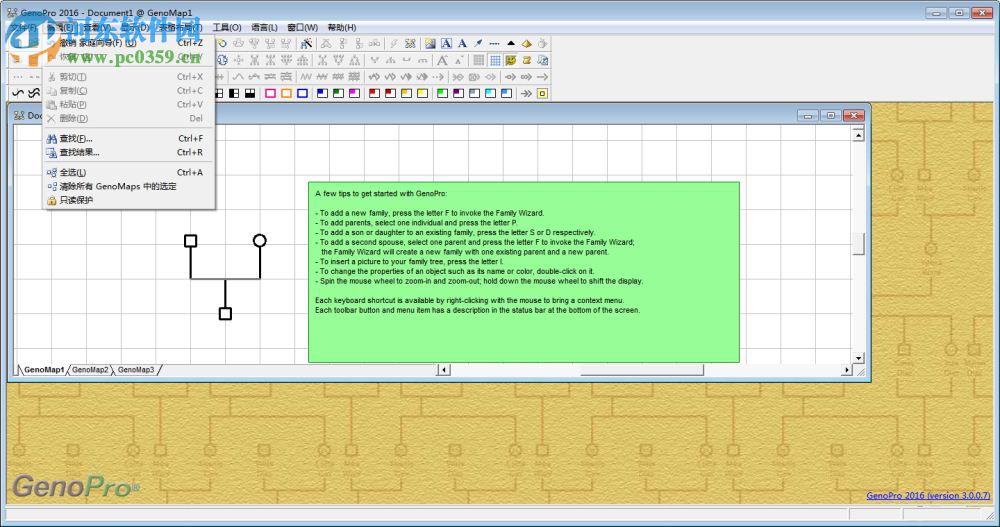Expand toolbar overflow double-arrow button
Viewport: 1000px width, 527px height.
click(526, 93)
